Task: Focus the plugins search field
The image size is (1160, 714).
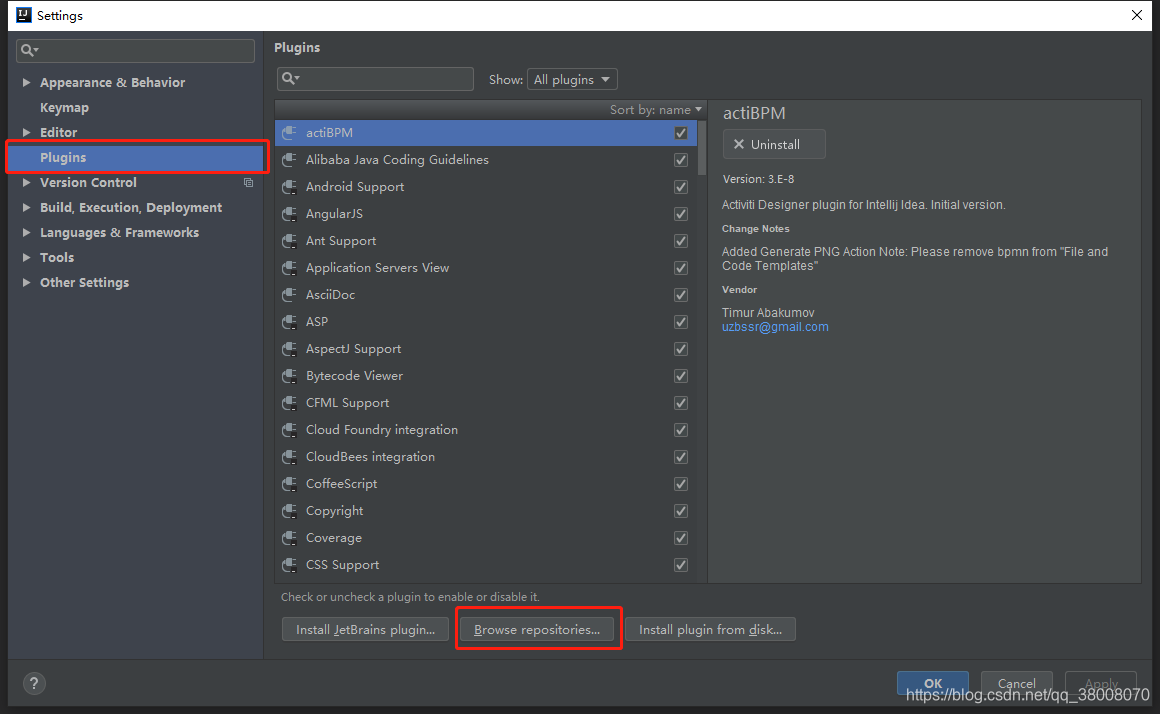Action: point(375,78)
